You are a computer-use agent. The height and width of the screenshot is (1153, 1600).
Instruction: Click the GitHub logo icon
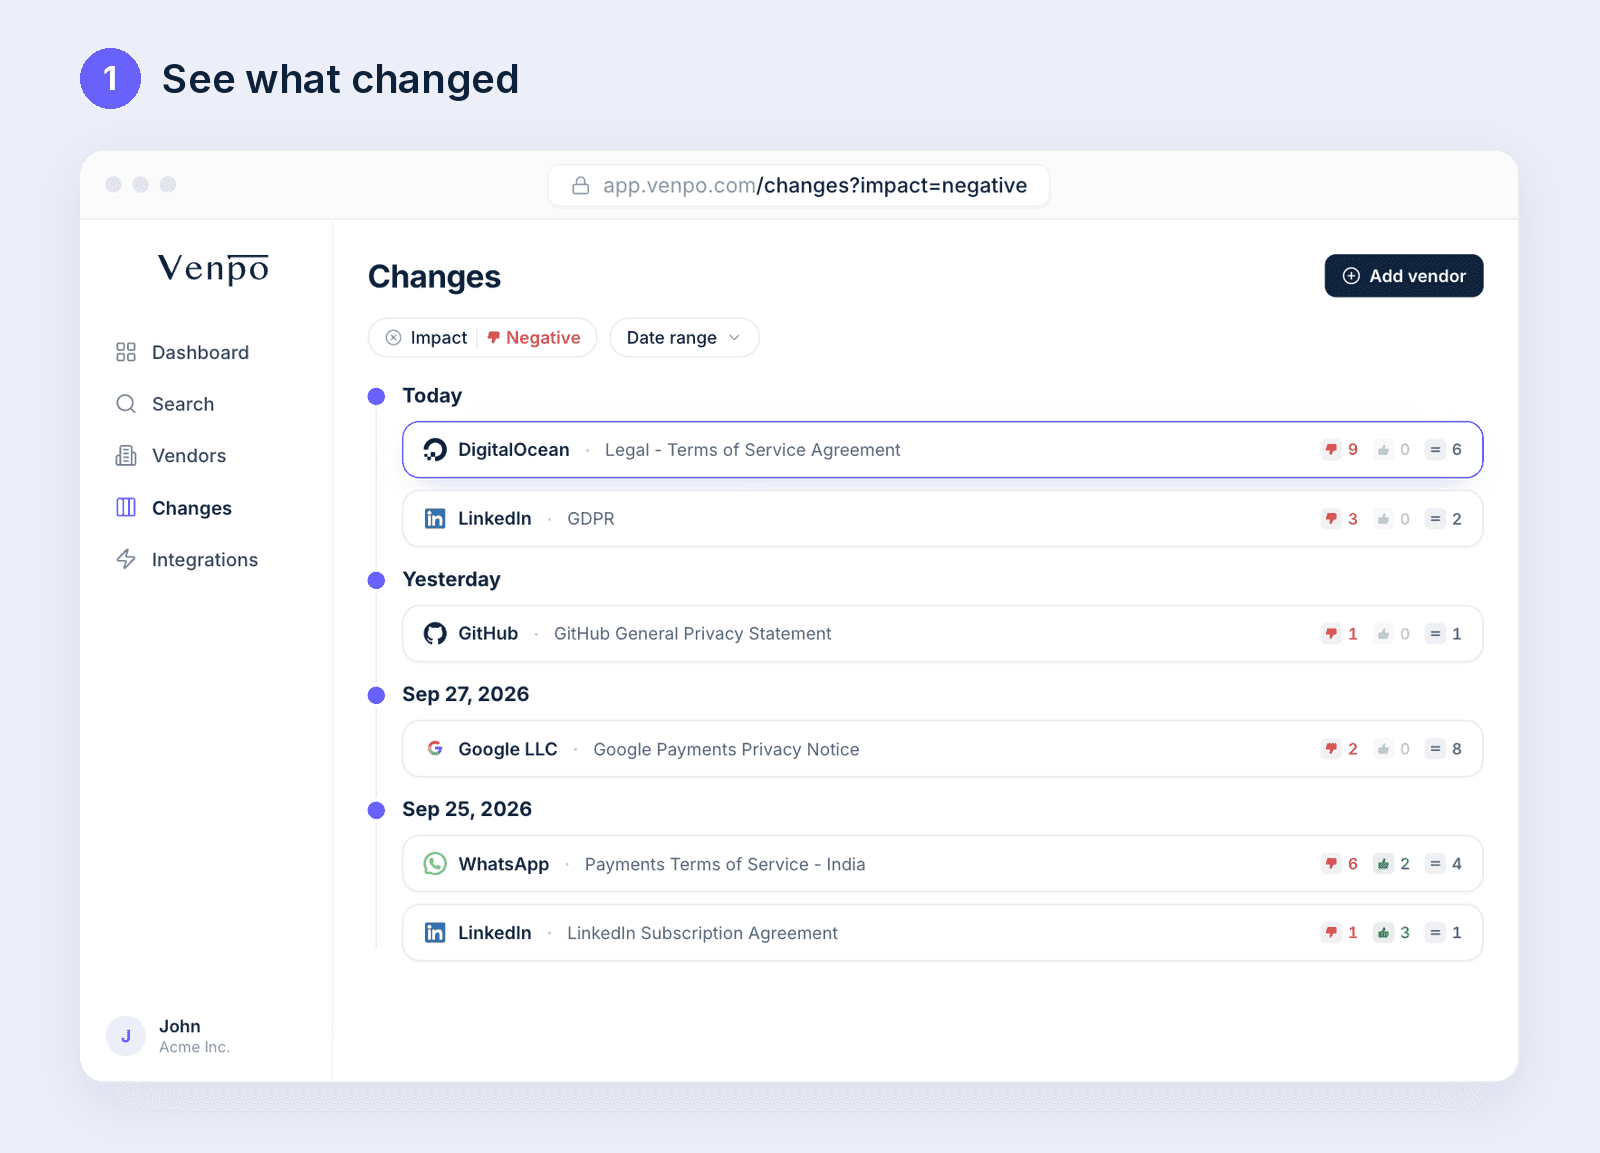point(435,634)
